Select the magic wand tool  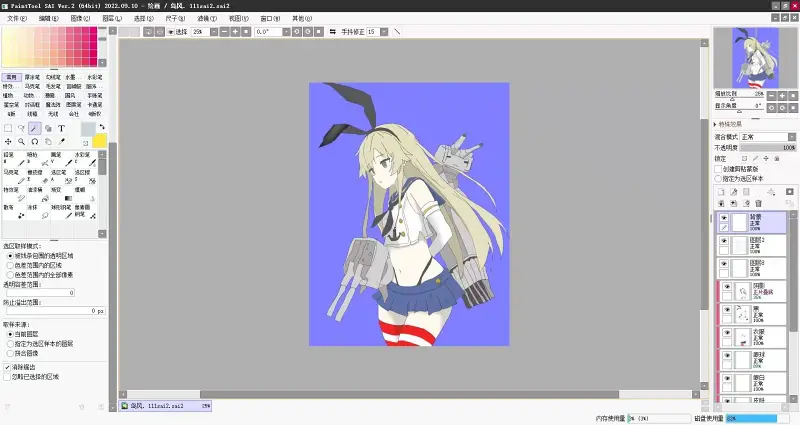(x=35, y=129)
